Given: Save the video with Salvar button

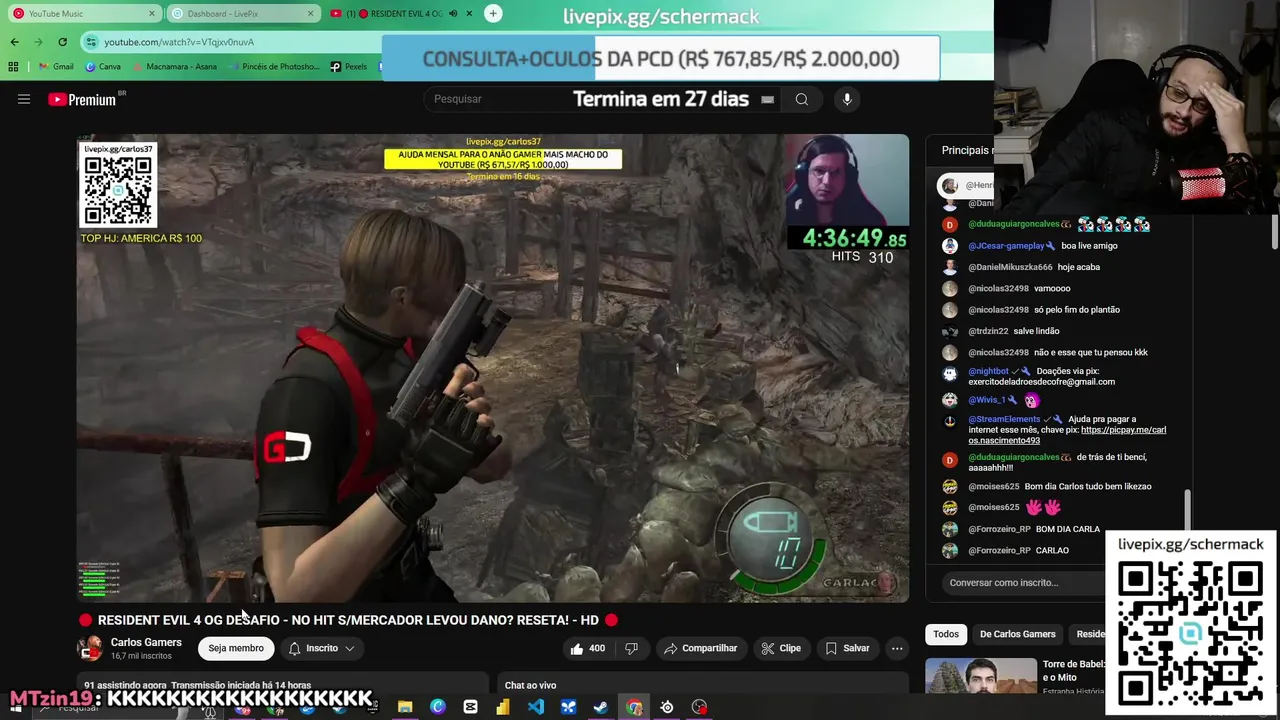Looking at the screenshot, I should [x=847, y=648].
